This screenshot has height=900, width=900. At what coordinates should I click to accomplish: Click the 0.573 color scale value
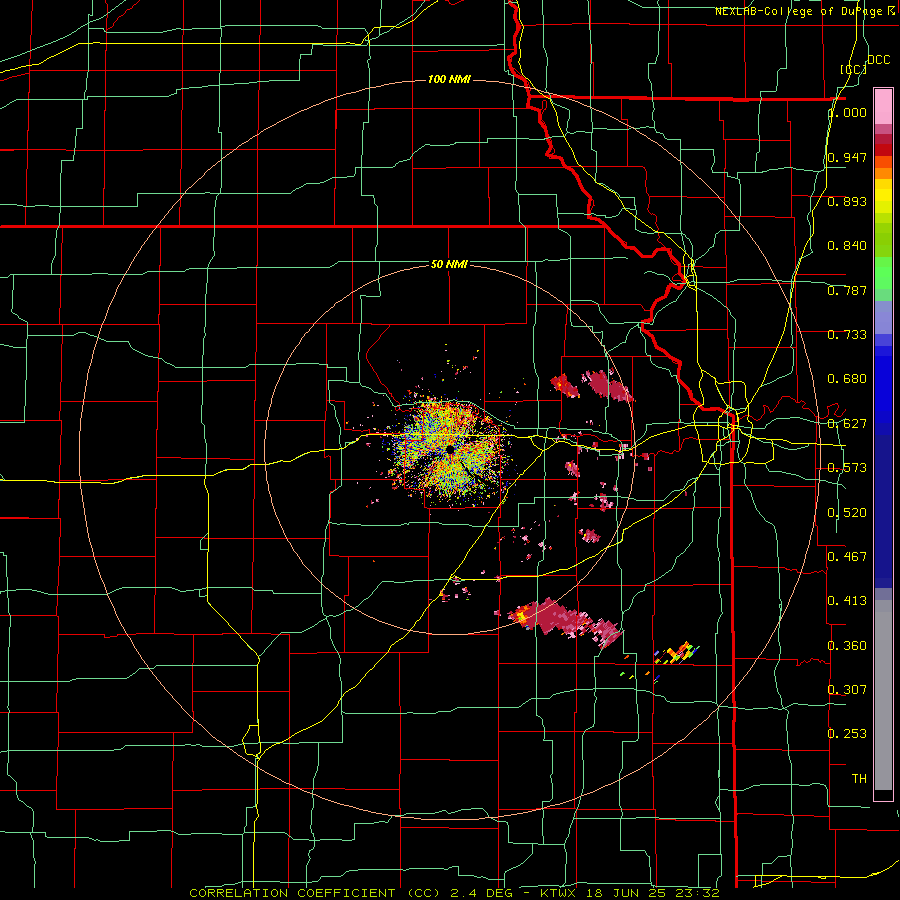(847, 468)
